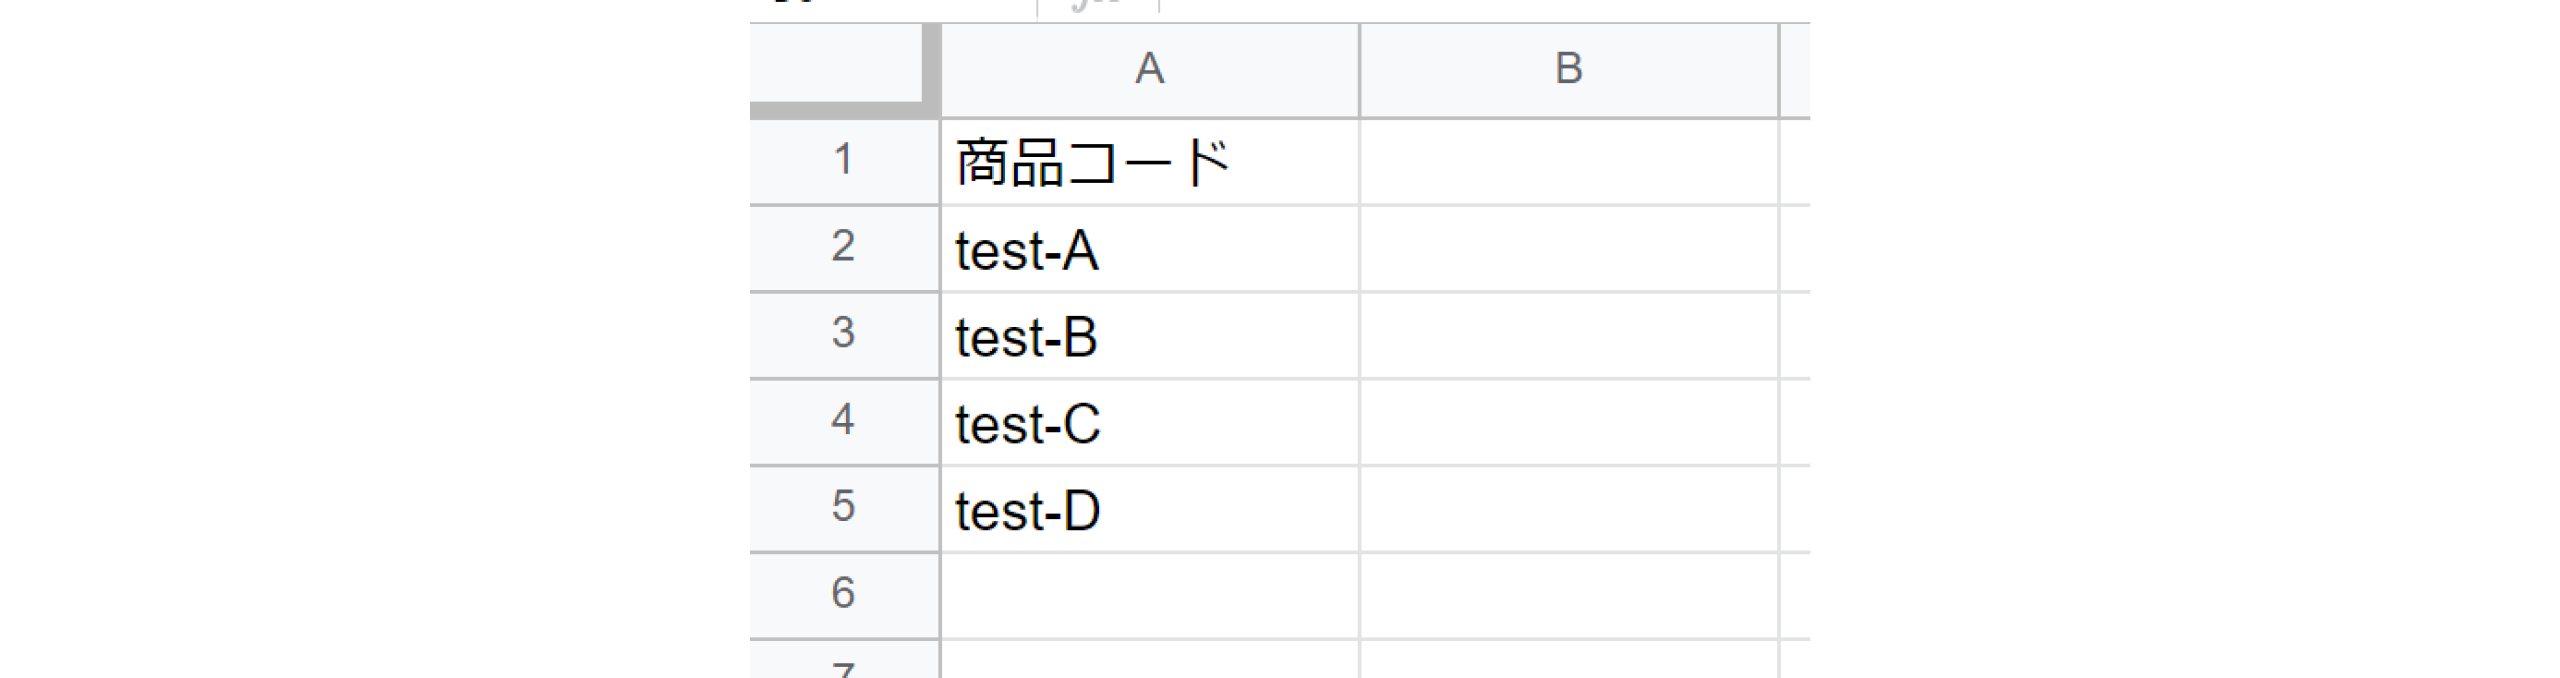Select the test-B cell

click(x=1149, y=336)
